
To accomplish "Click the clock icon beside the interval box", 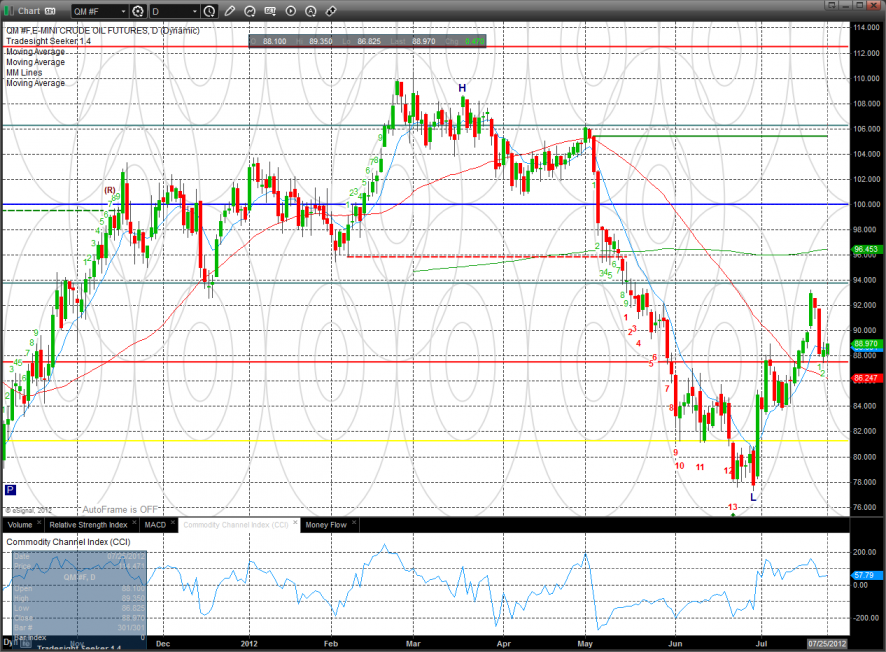I will [x=208, y=11].
